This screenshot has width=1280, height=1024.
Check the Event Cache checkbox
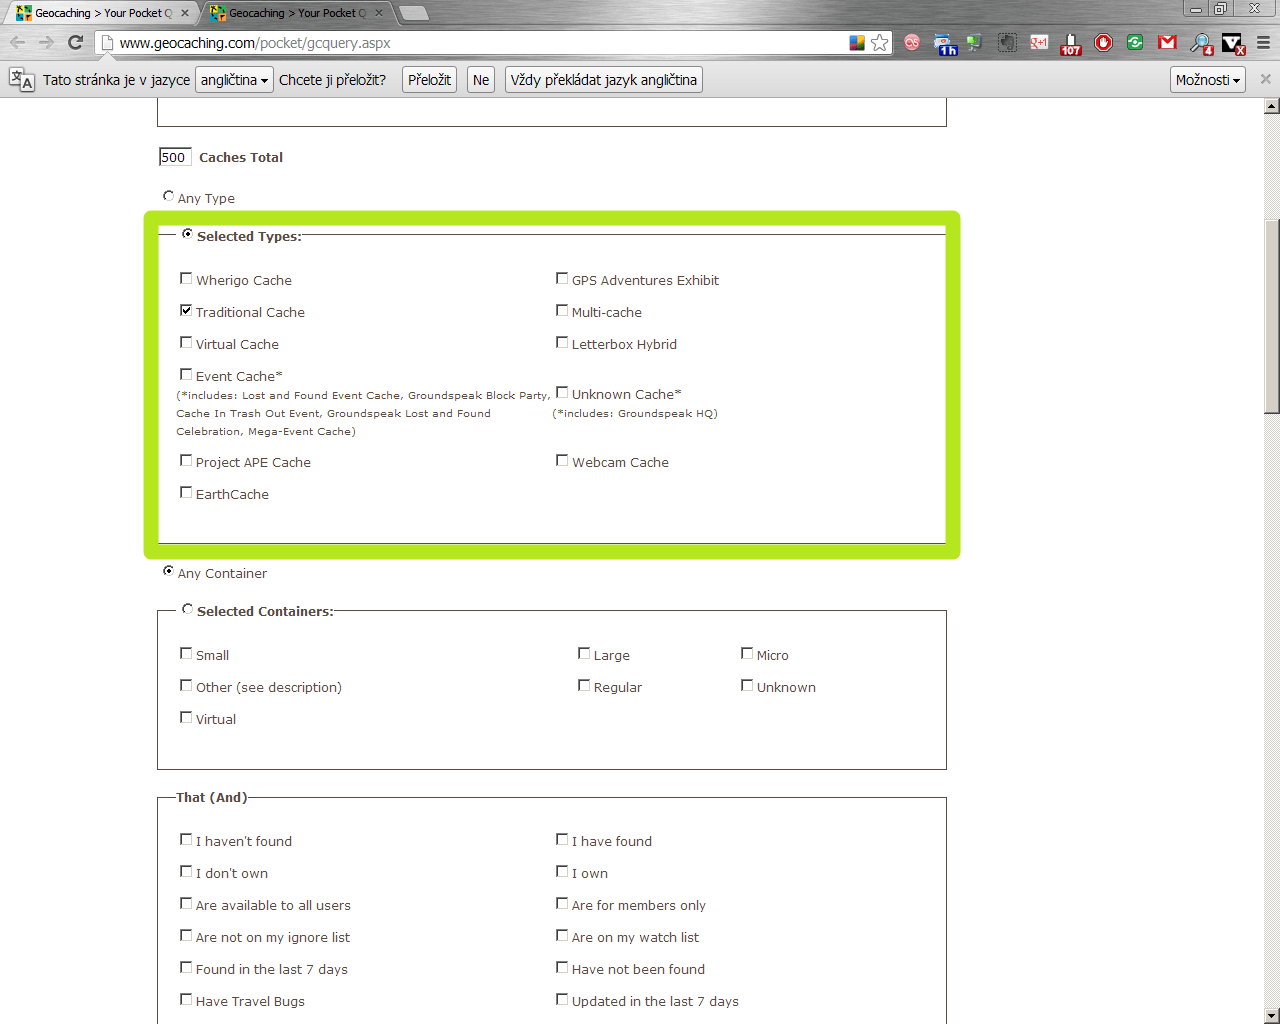[x=186, y=374]
